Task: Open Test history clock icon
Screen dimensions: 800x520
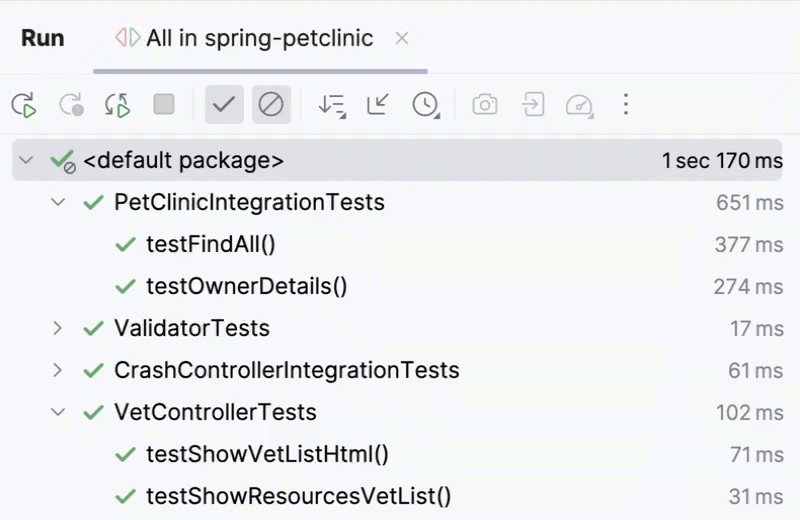Action: (x=426, y=104)
